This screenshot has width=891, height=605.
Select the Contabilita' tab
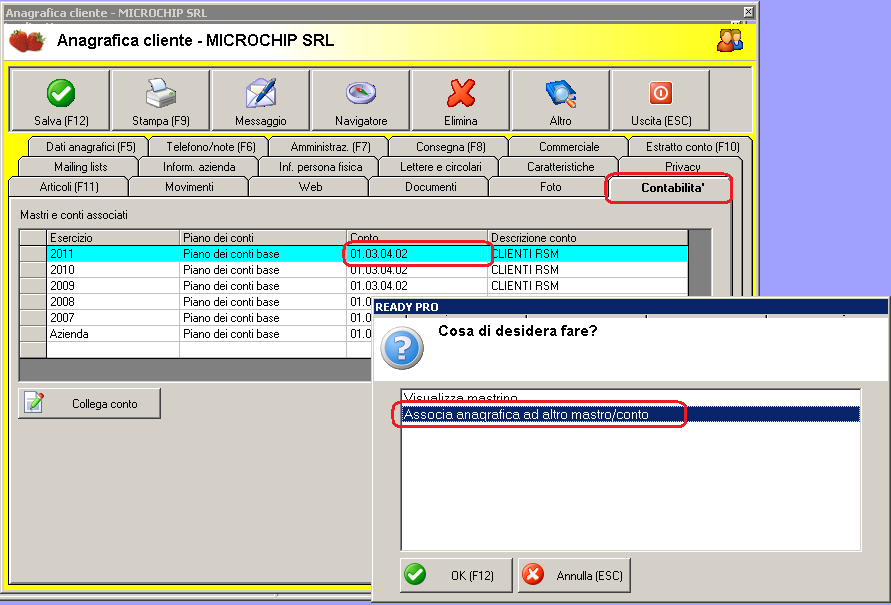669,188
